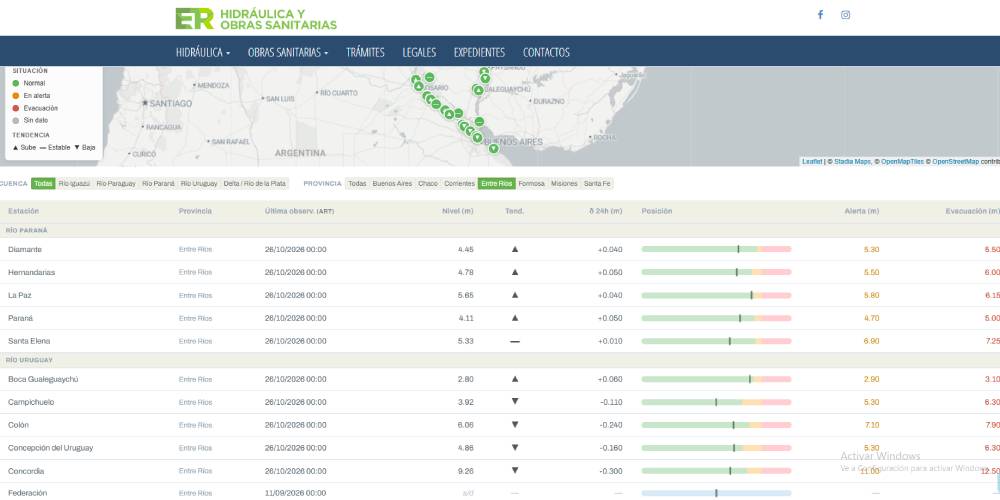Select Todas in the Provincia filter
The image size is (1000, 500).
(x=357, y=184)
